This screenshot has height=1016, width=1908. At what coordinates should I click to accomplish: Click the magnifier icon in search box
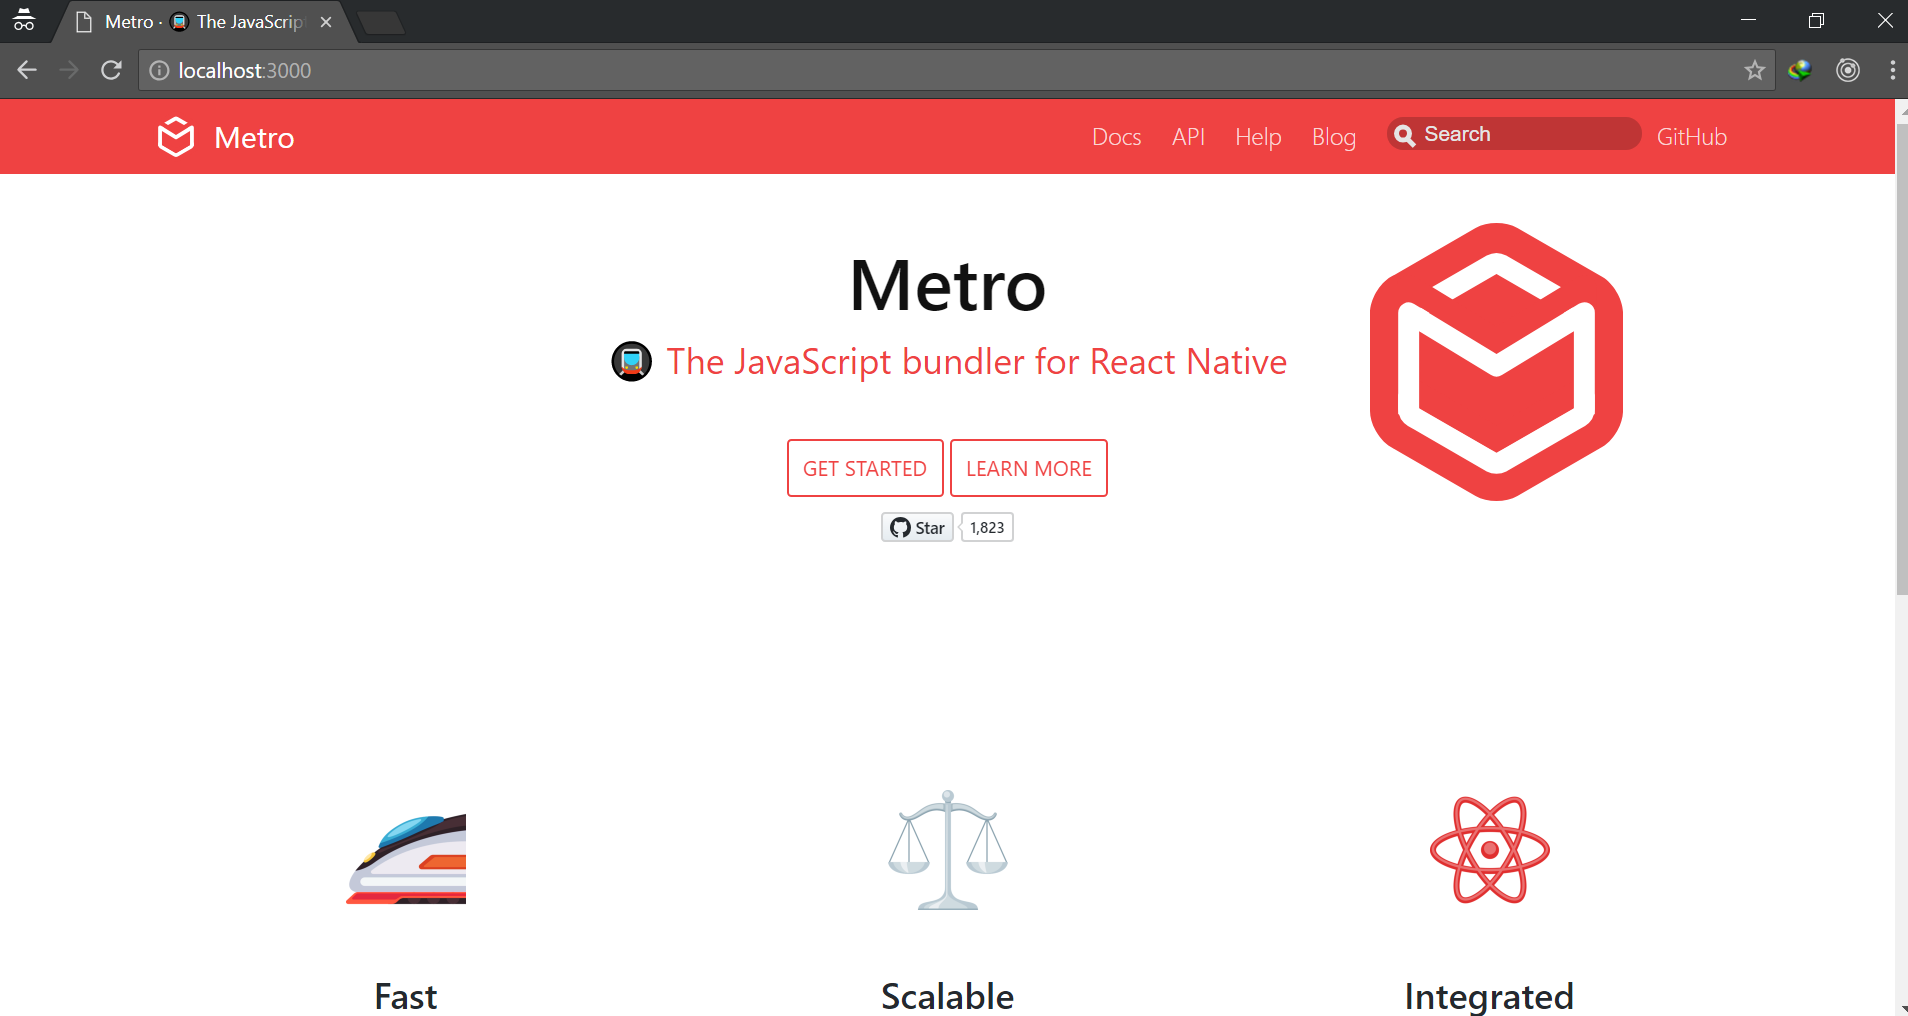[1405, 135]
